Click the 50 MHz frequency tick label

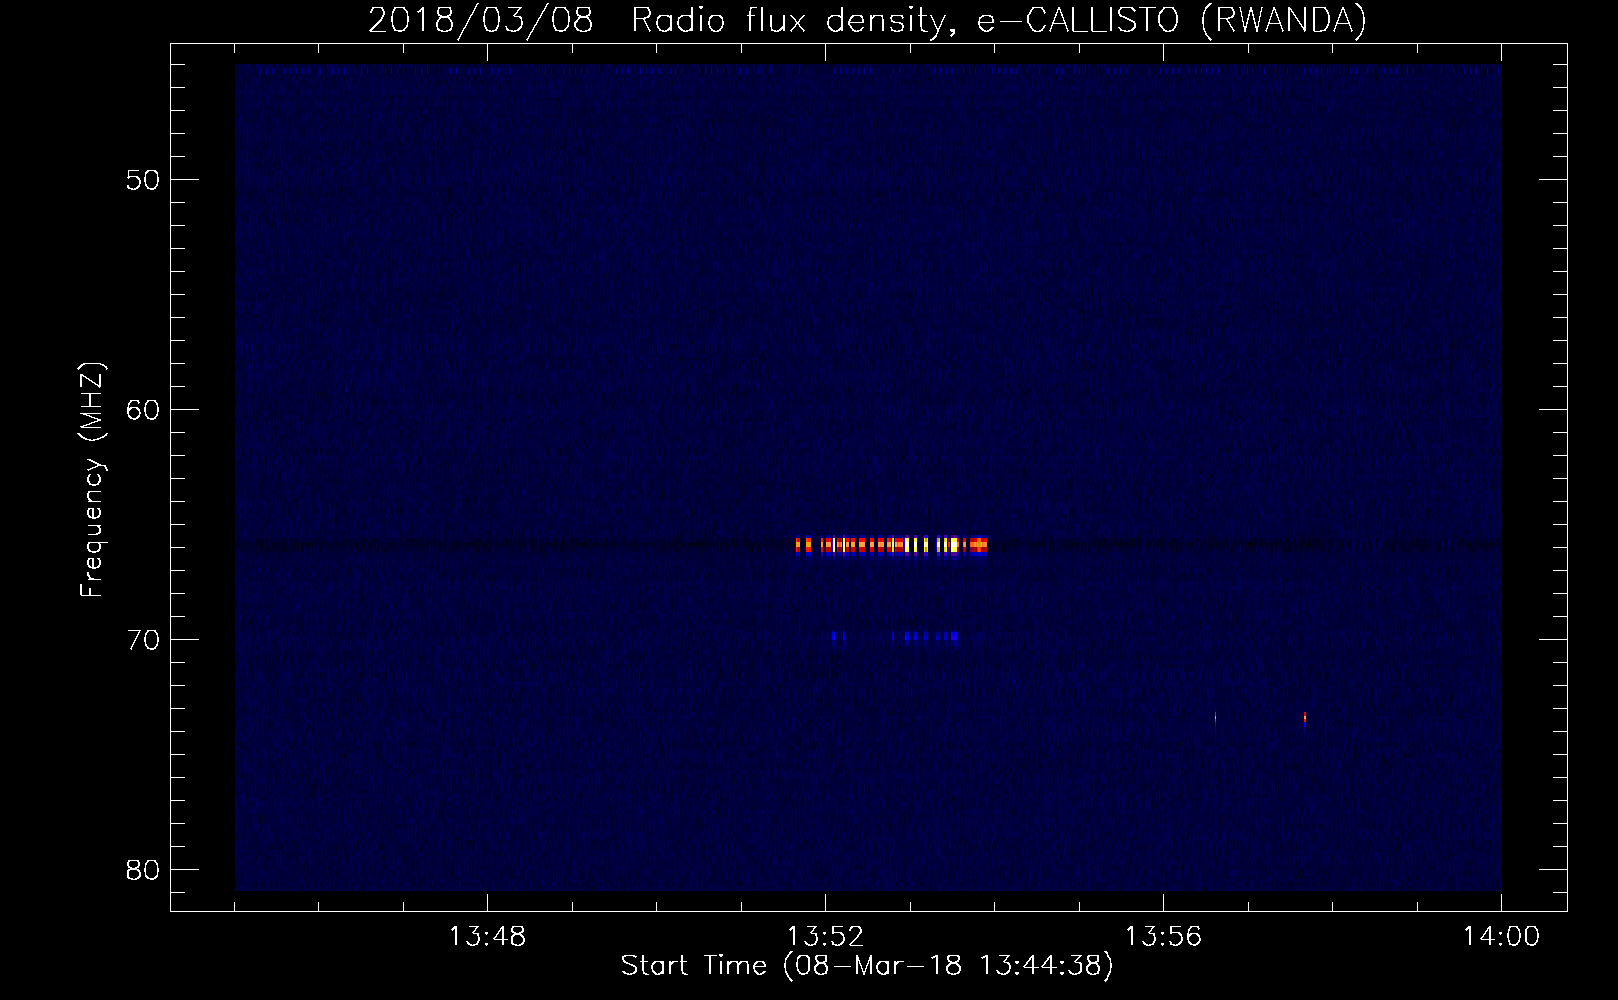point(142,179)
